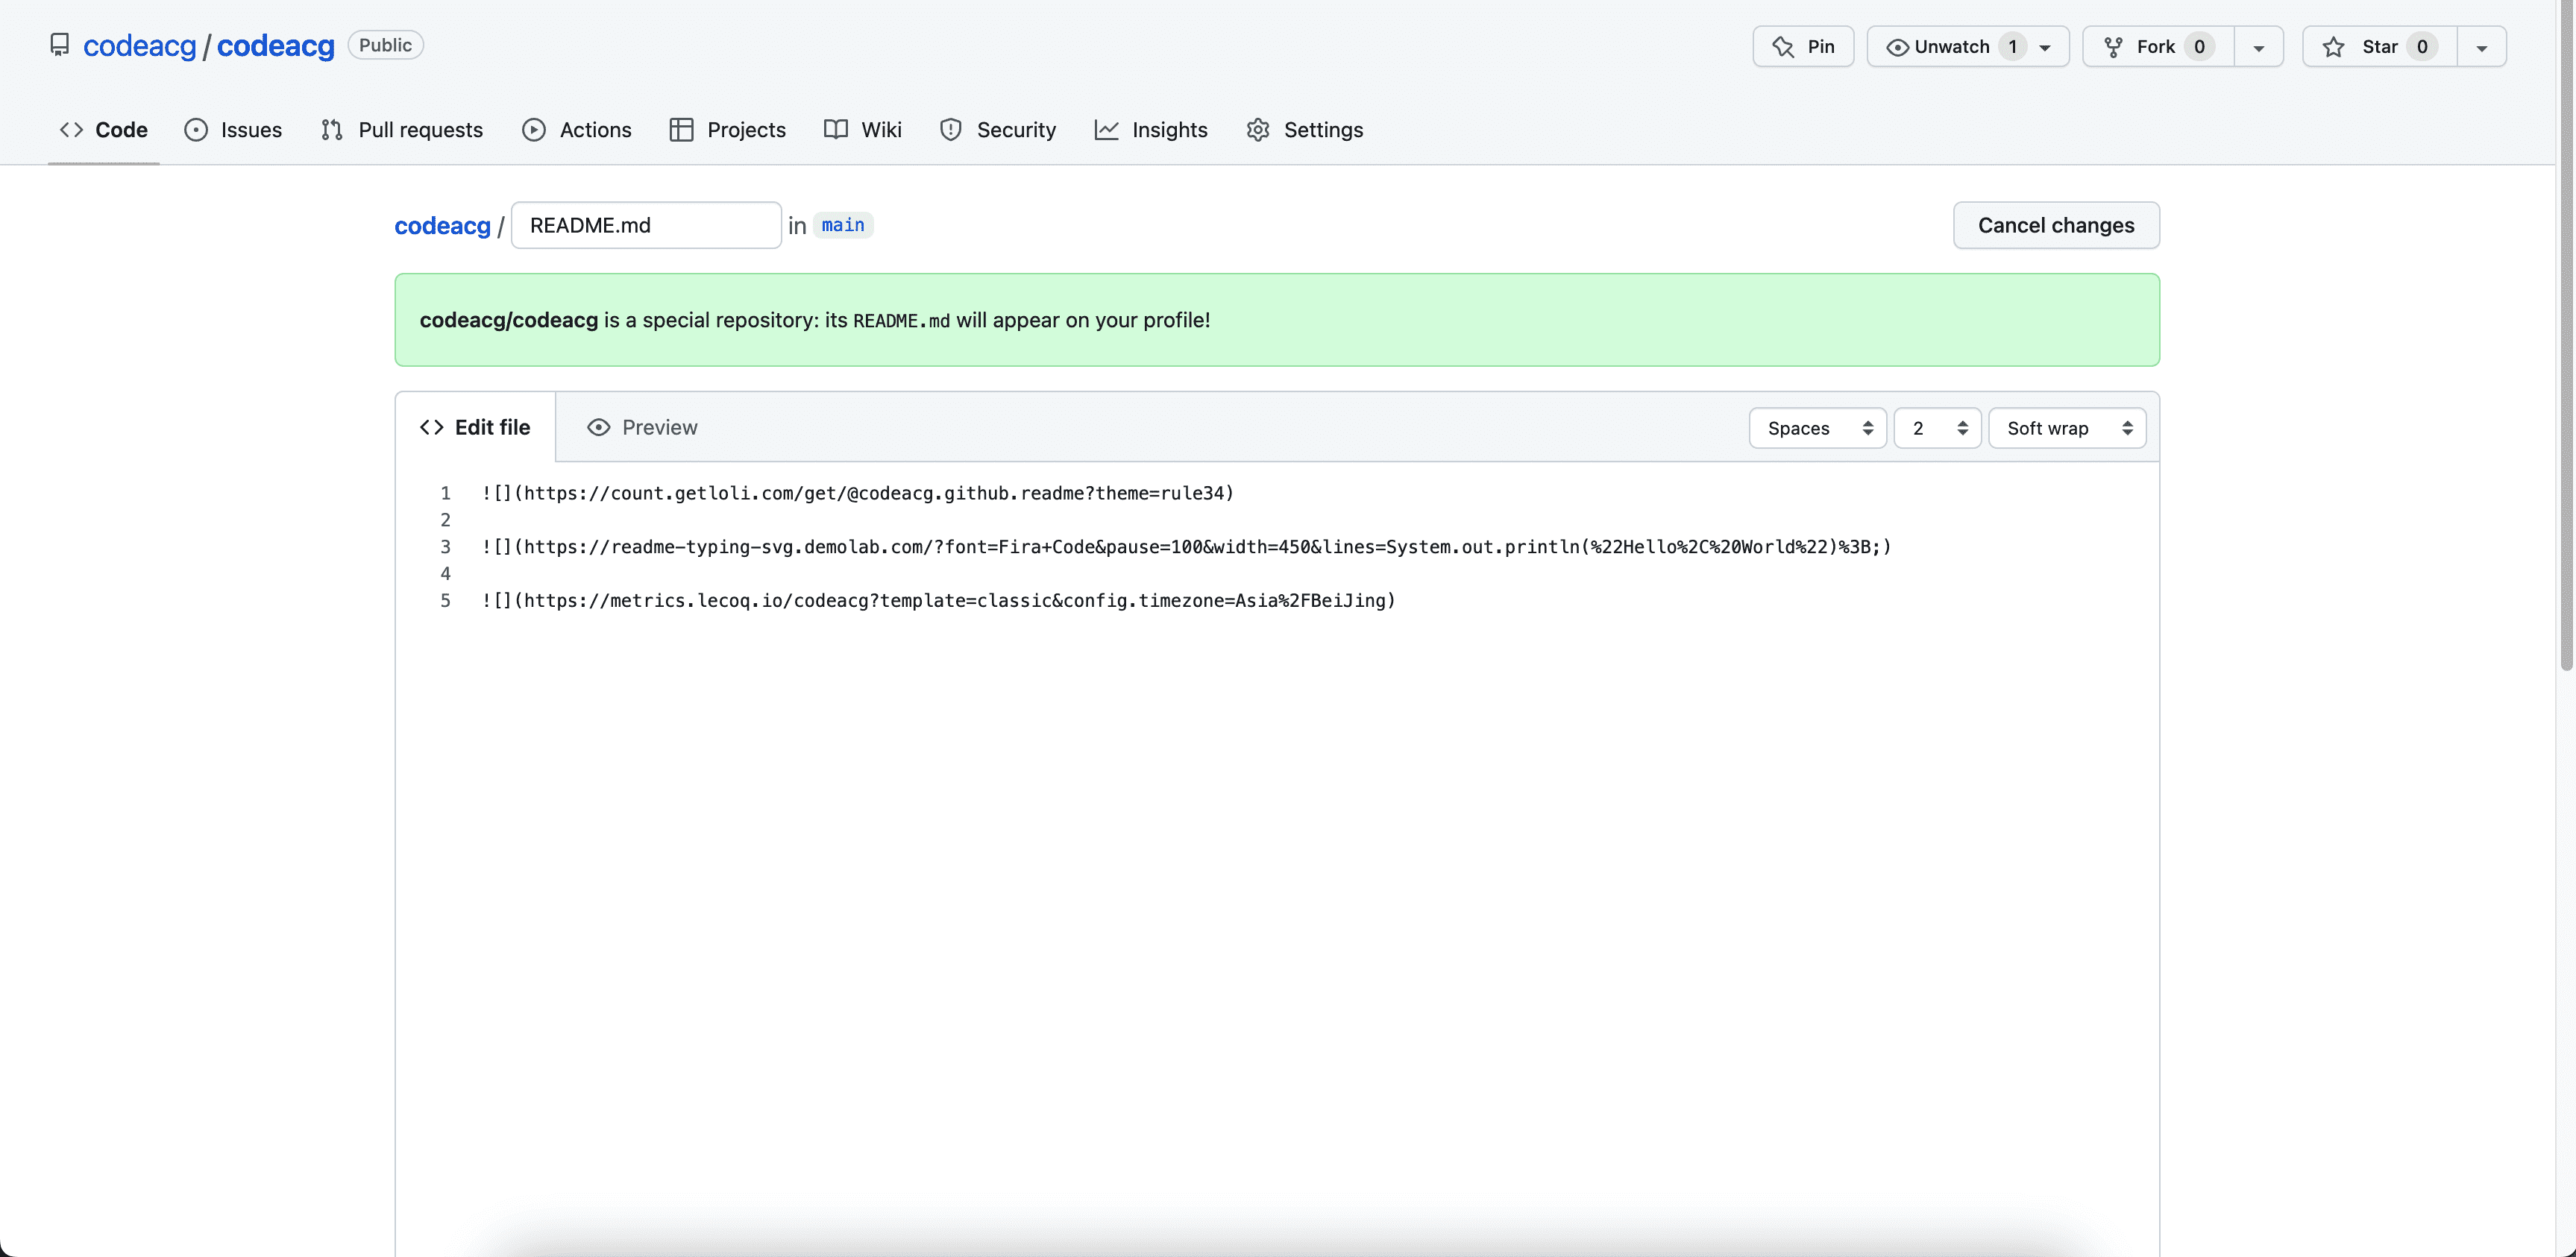Click the pull request branch icon
The width and height of the screenshot is (2576, 1257).
point(332,130)
